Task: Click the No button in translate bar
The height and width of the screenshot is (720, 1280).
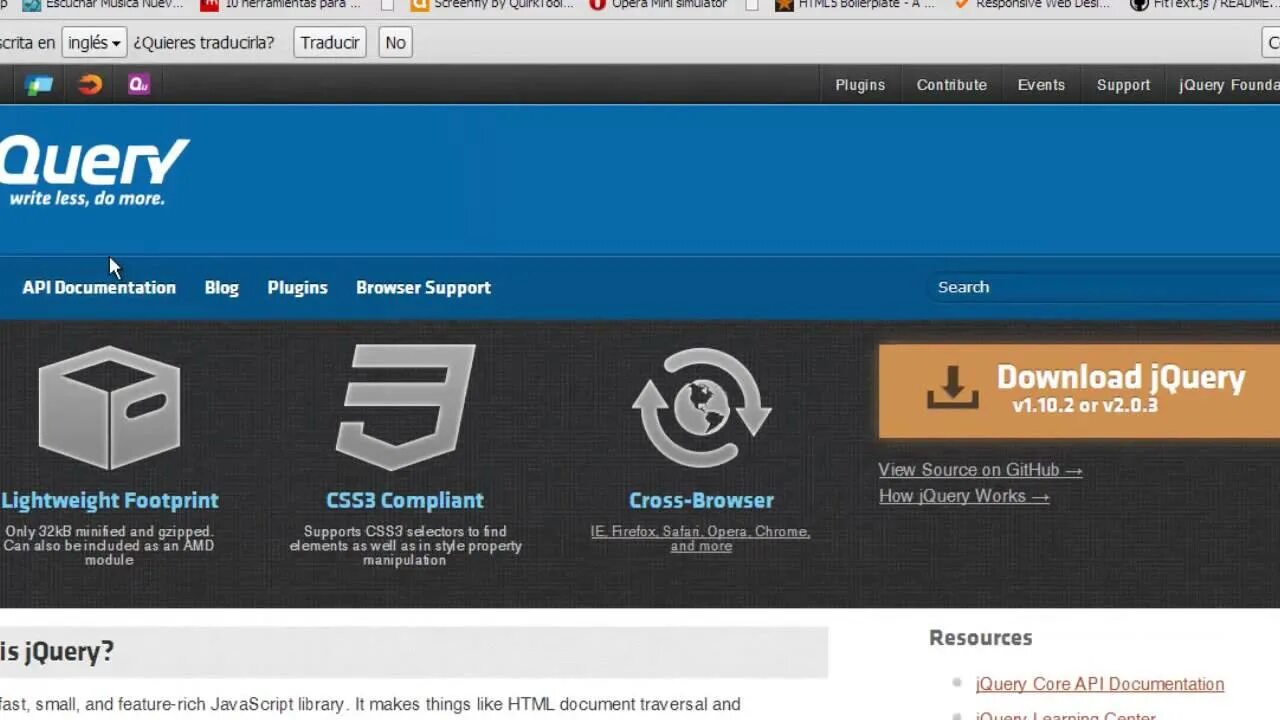Action: 395,43
